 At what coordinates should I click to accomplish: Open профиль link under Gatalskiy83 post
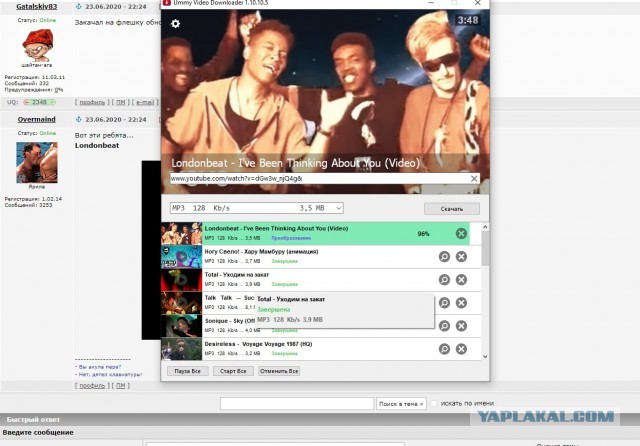coord(92,102)
